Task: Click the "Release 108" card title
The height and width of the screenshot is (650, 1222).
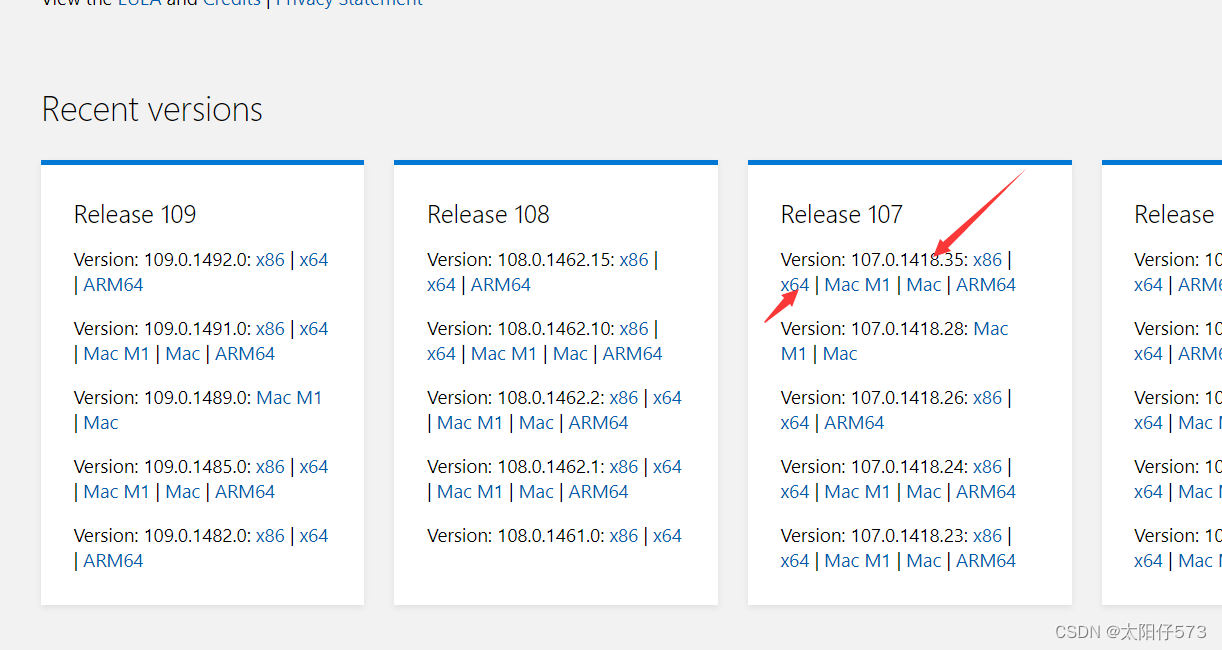Action: coord(488,215)
